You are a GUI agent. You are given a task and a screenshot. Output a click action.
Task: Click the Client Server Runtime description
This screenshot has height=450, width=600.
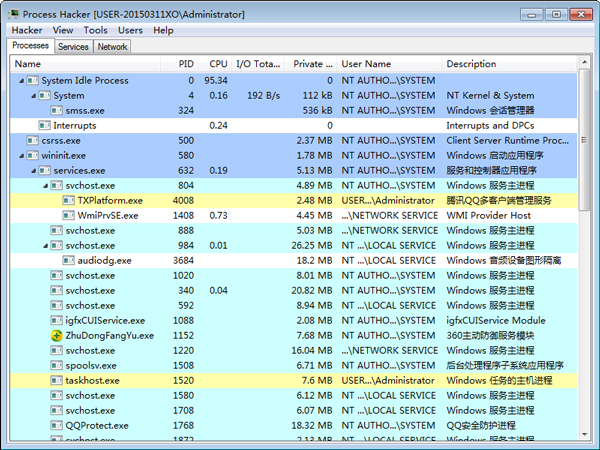(507, 140)
